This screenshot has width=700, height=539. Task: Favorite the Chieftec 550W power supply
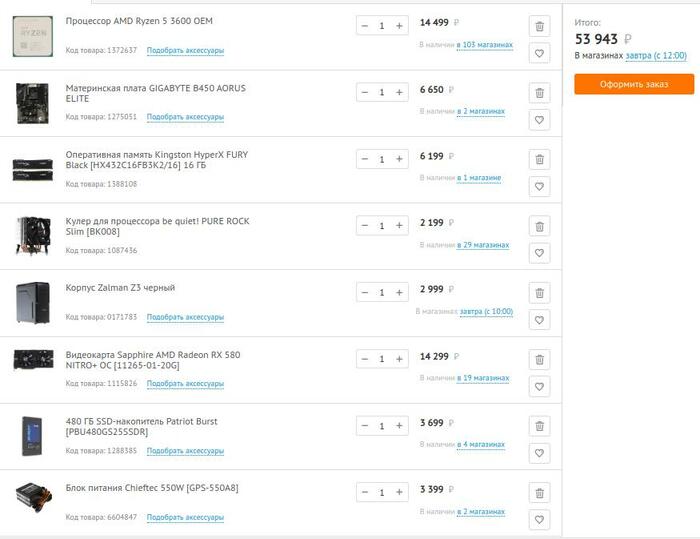(x=539, y=520)
